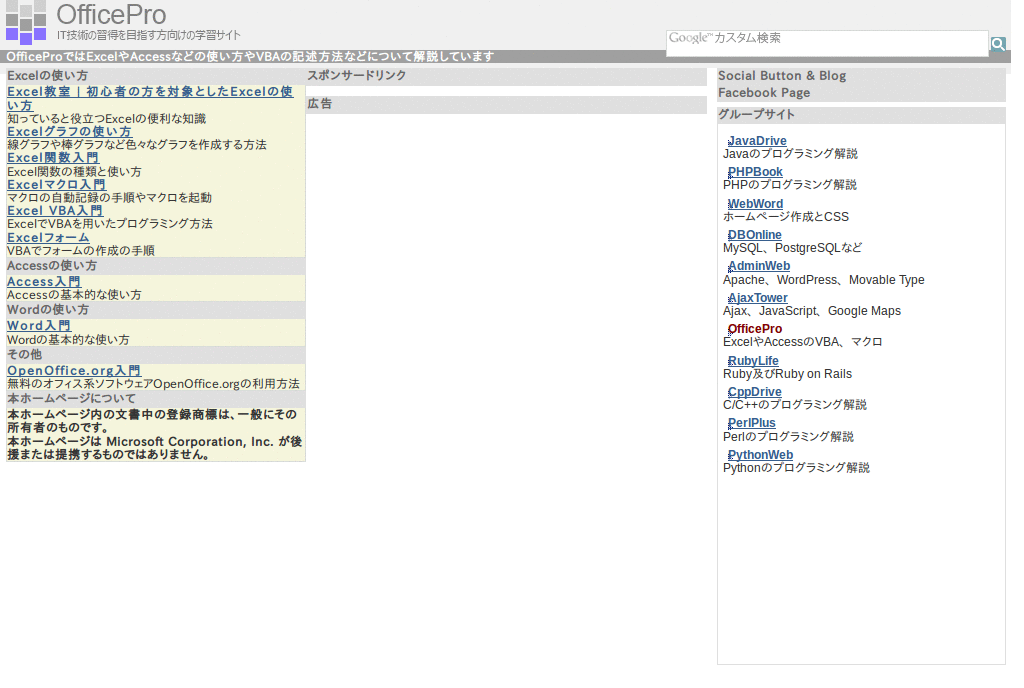This screenshot has width=1024, height=688.
Task: Click the VBAでフォームの作成の手順 description
Action: (80, 251)
